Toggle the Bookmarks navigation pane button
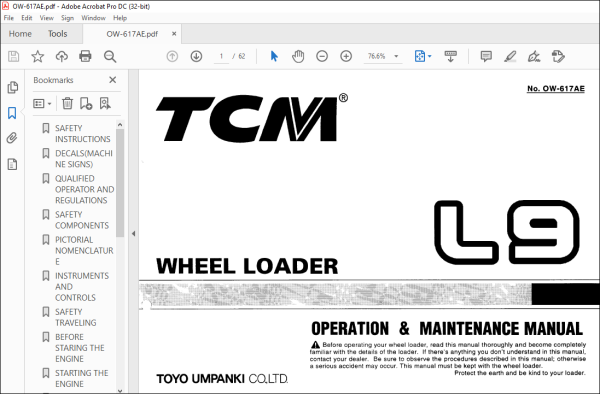Viewport: 600px width, 394px height. (x=12, y=113)
